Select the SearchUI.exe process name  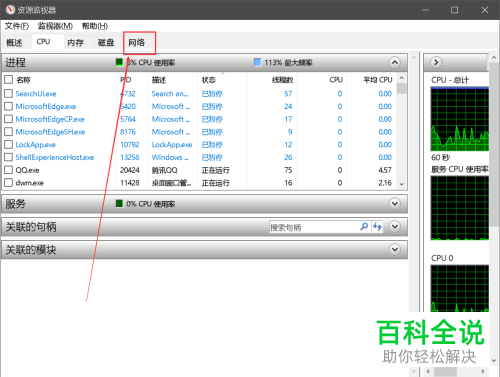point(36,94)
